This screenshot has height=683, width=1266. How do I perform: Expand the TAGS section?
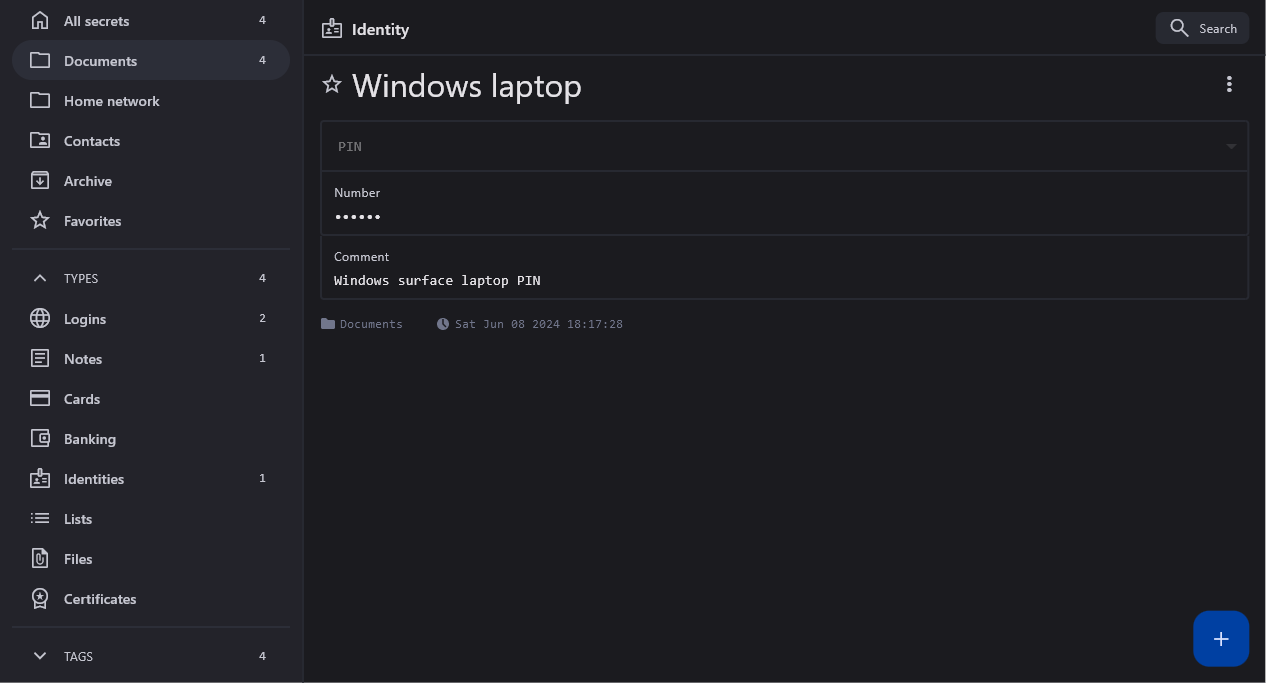pos(40,657)
